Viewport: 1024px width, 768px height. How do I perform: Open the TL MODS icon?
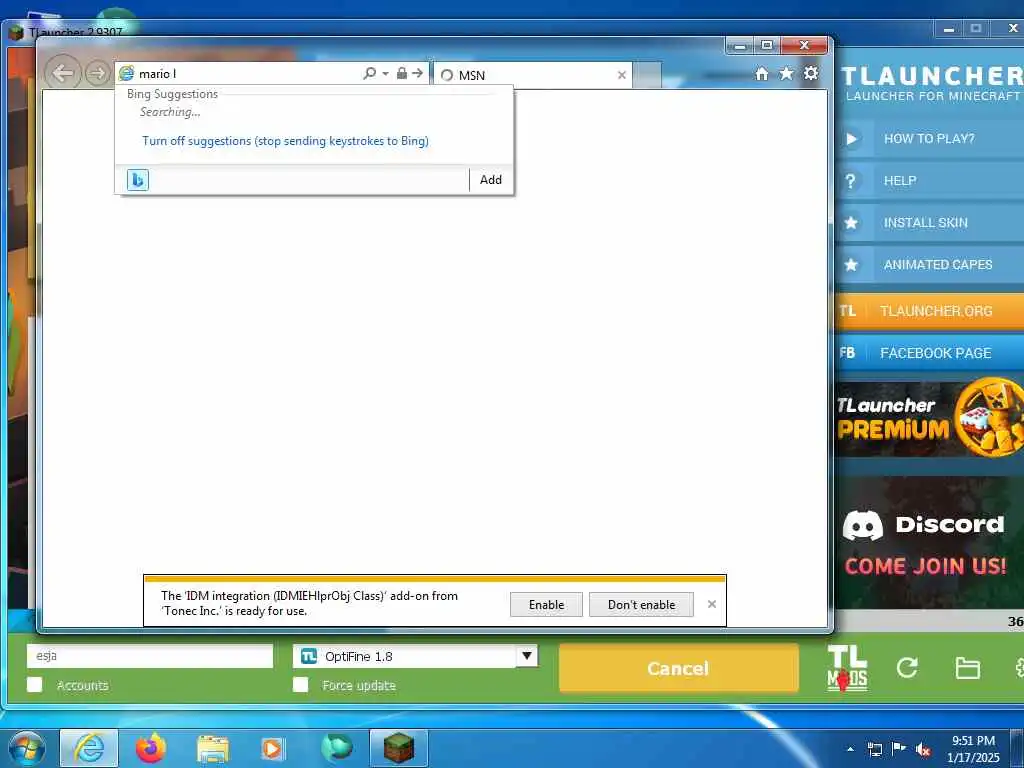coord(847,667)
